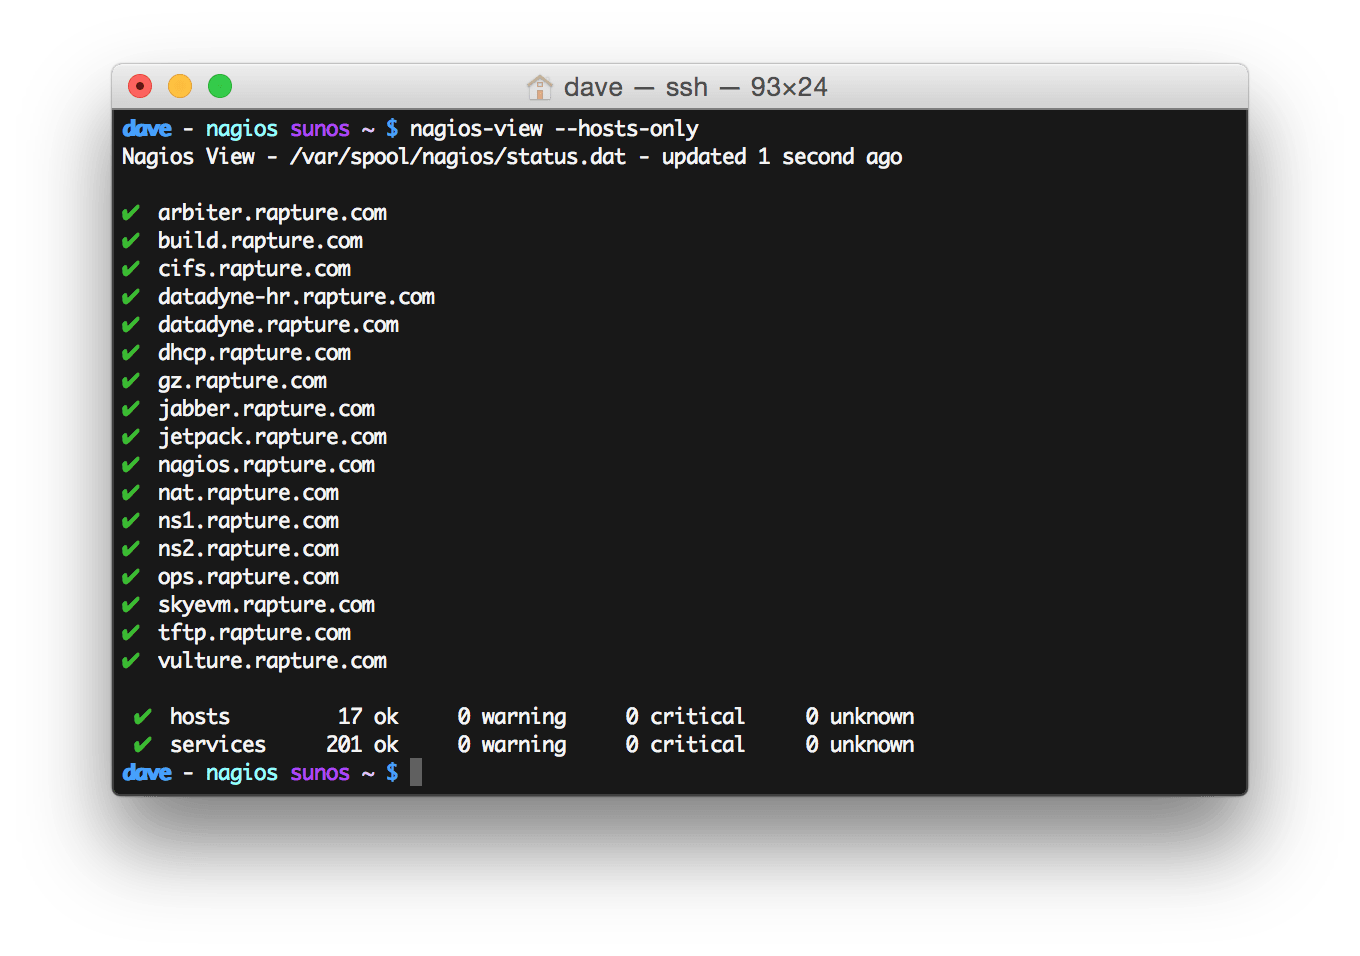1360x956 pixels.
Task: Click the terminal cursor block at bottom prompt
Action: click(x=416, y=772)
